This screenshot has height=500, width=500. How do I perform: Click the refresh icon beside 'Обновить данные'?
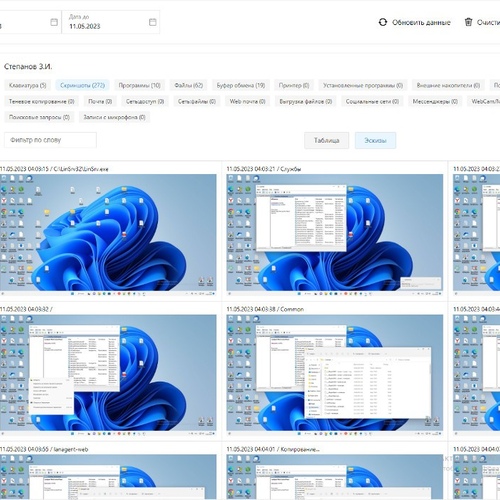tap(383, 22)
